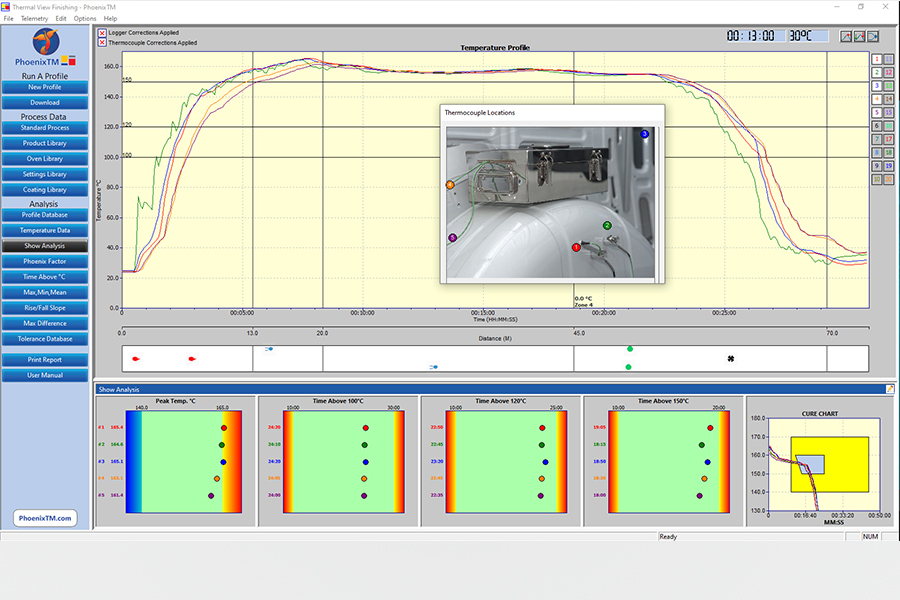
Task: Click the Thermocouple Locations photo
Action: [x=550, y=202]
